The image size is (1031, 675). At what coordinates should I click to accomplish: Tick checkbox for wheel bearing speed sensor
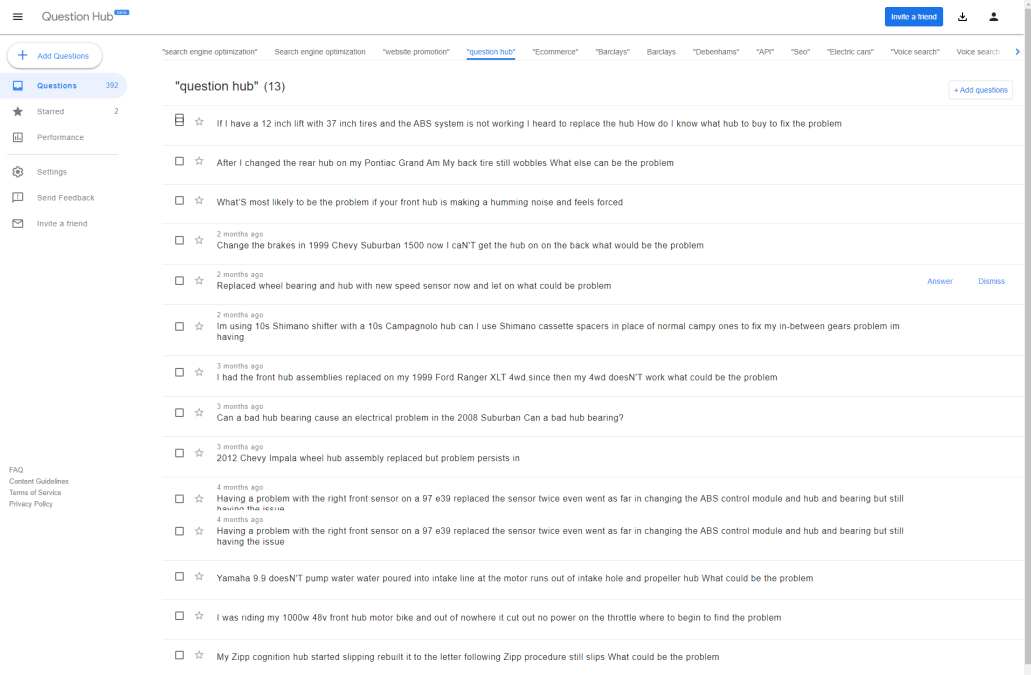click(x=180, y=281)
